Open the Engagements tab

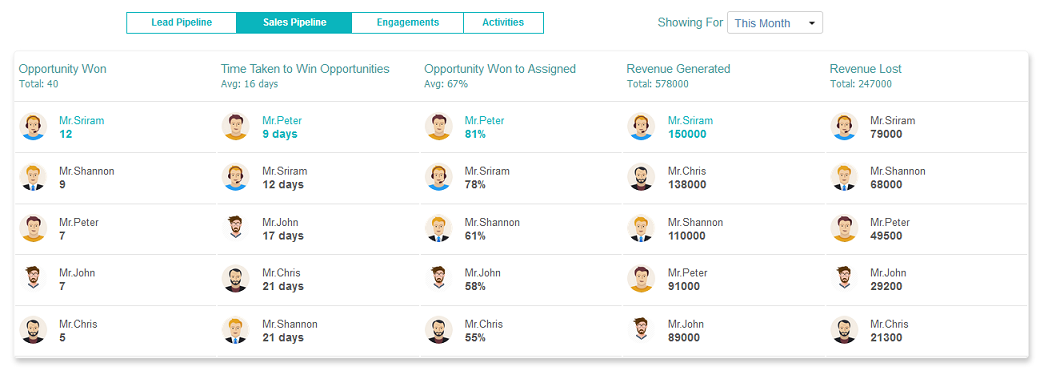pos(407,23)
